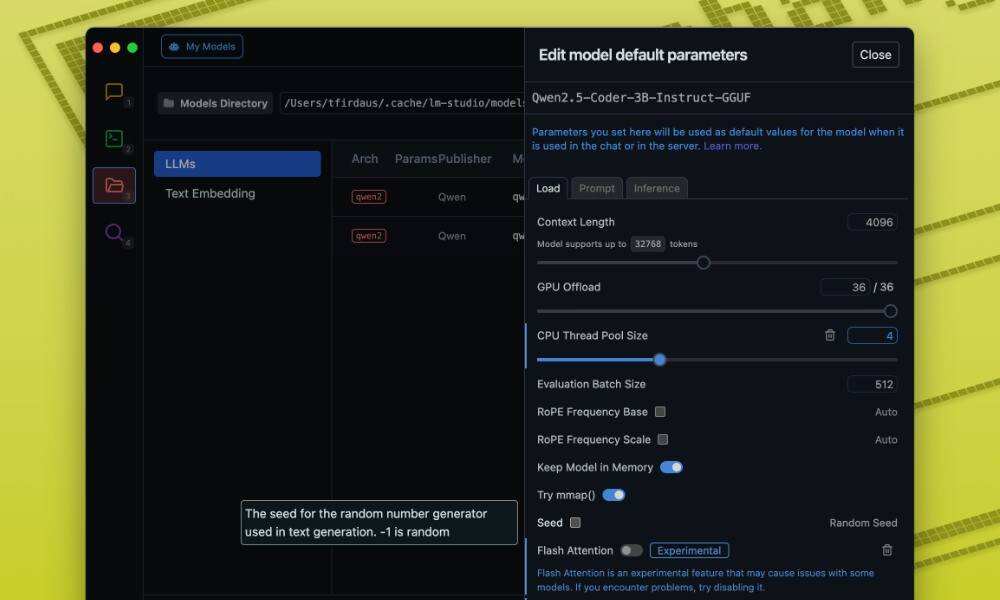Screen dimensions: 1000x600
Task: Click trash icon beside Flash Attention
Action: point(887,550)
